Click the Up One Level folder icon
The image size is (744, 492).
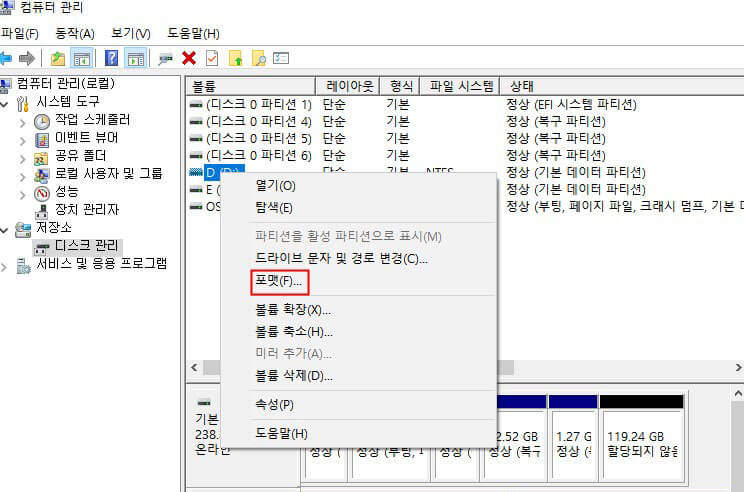pyautogui.click(x=58, y=58)
